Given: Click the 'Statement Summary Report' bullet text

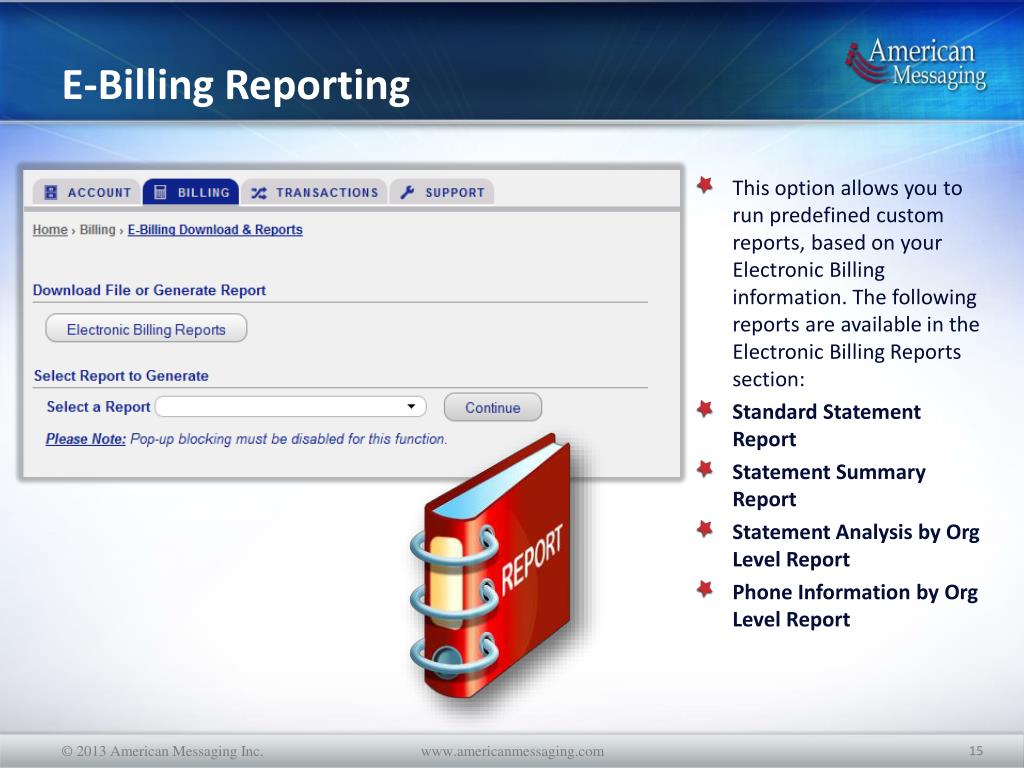Looking at the screenshot, I should pyautogui.click(x=829, y=485).
